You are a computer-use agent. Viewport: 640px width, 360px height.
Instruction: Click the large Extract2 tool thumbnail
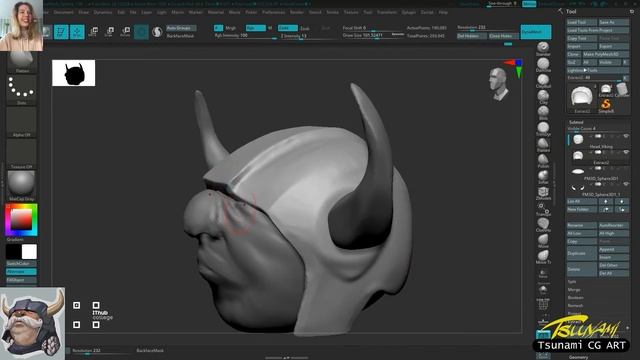tap(581, 97)
